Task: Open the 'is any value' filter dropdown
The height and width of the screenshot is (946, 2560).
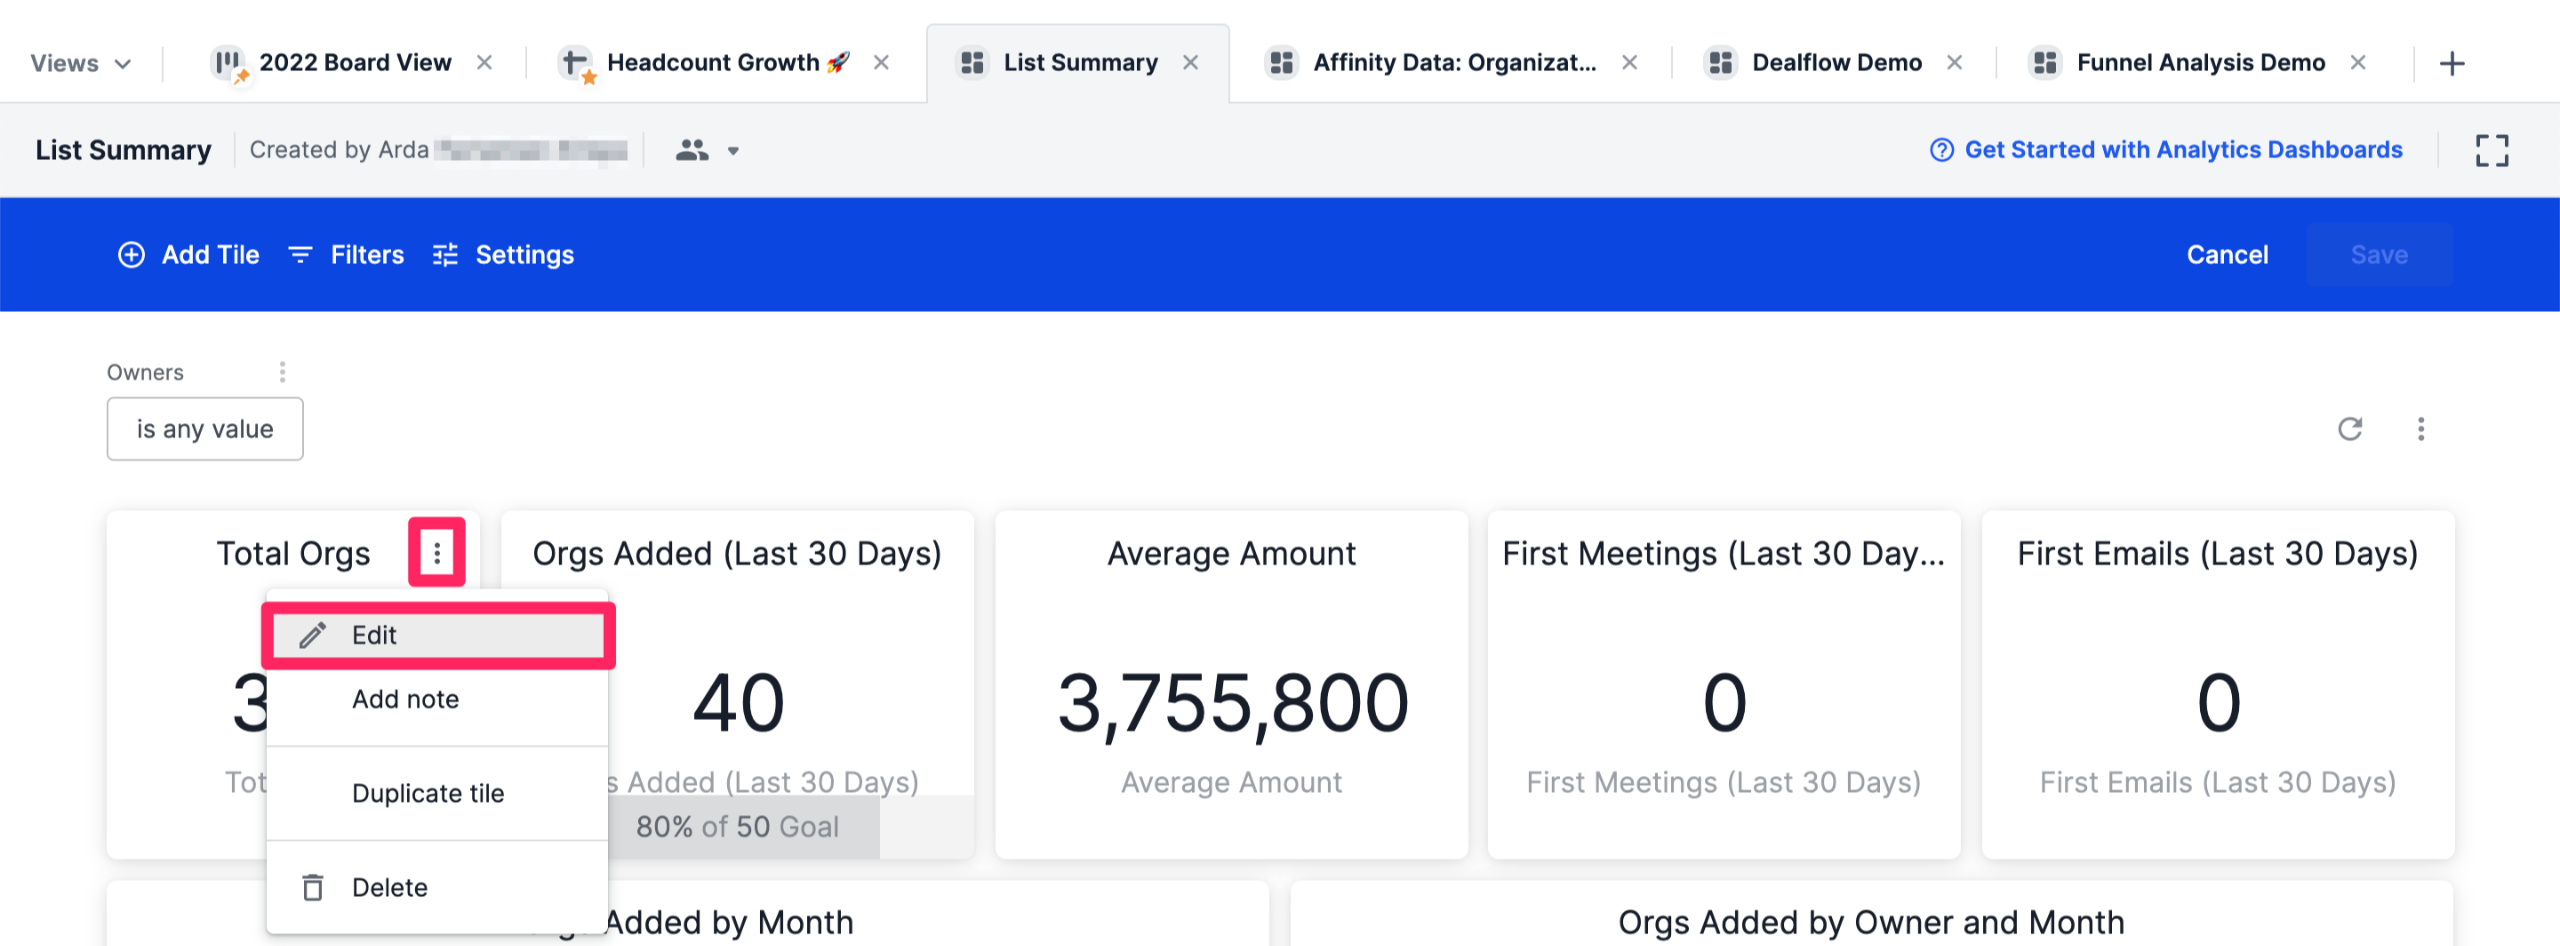Action: click(x=204, y=429)
